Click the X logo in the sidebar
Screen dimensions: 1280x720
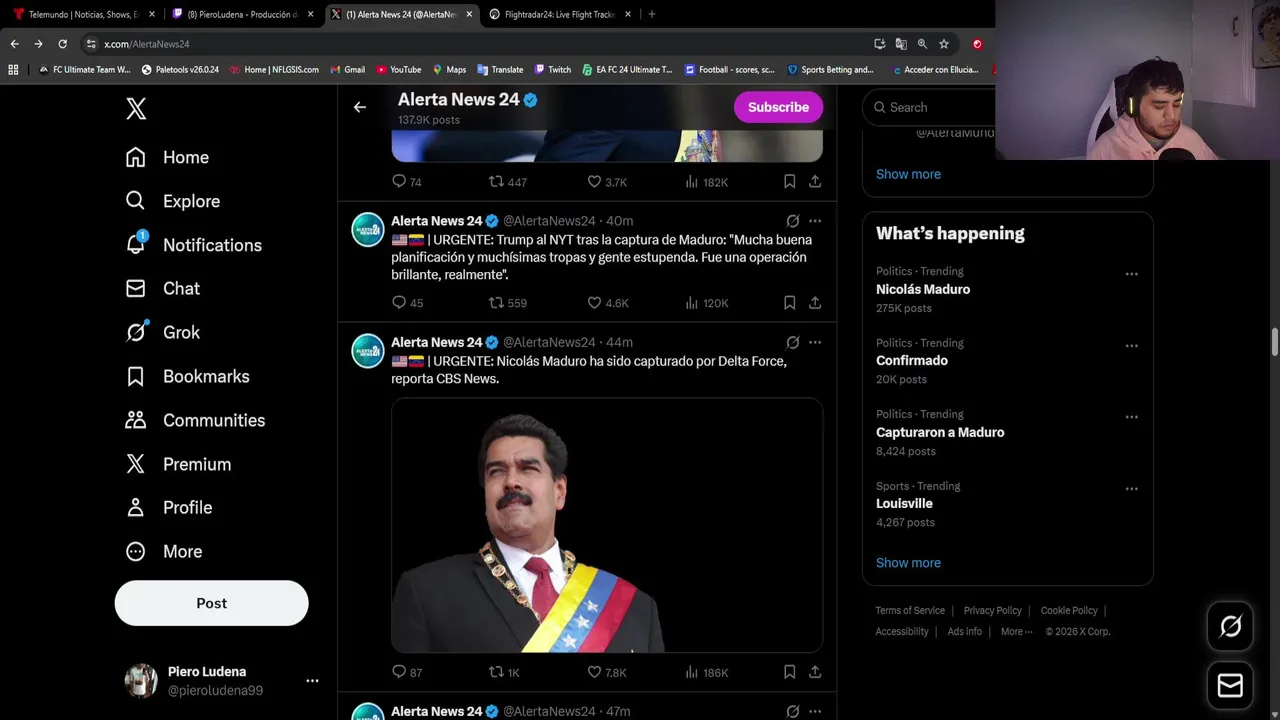(136, 109)
